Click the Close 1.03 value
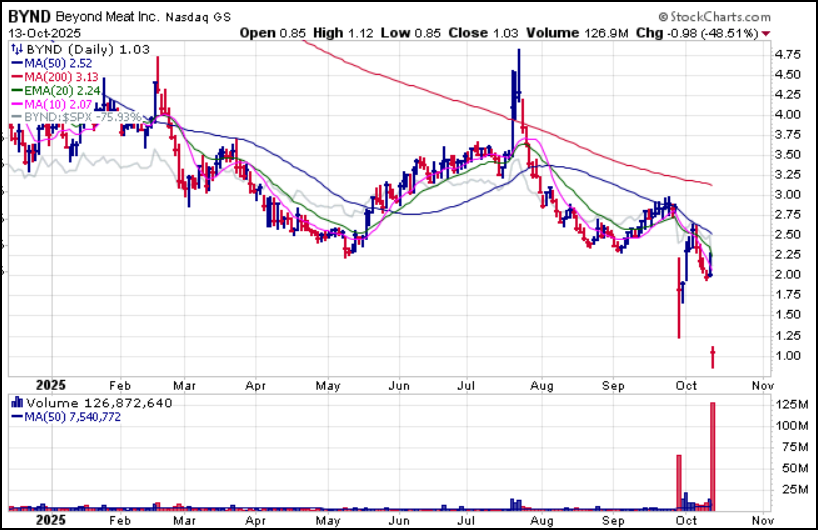The image size is (818, 530). click(483, 33)
